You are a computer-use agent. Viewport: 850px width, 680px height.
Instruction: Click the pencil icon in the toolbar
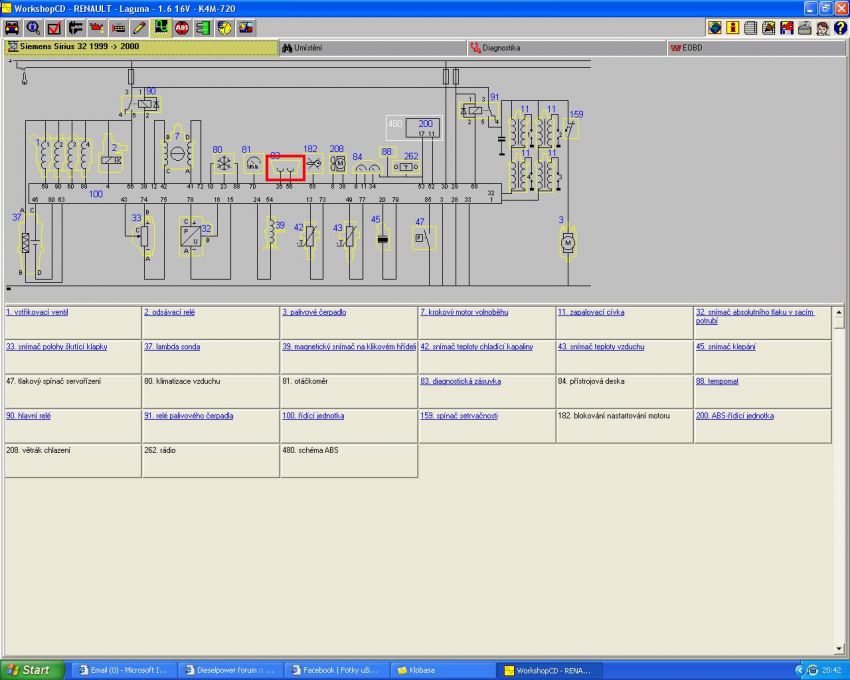pyautogui.click(x=139, y=27)
